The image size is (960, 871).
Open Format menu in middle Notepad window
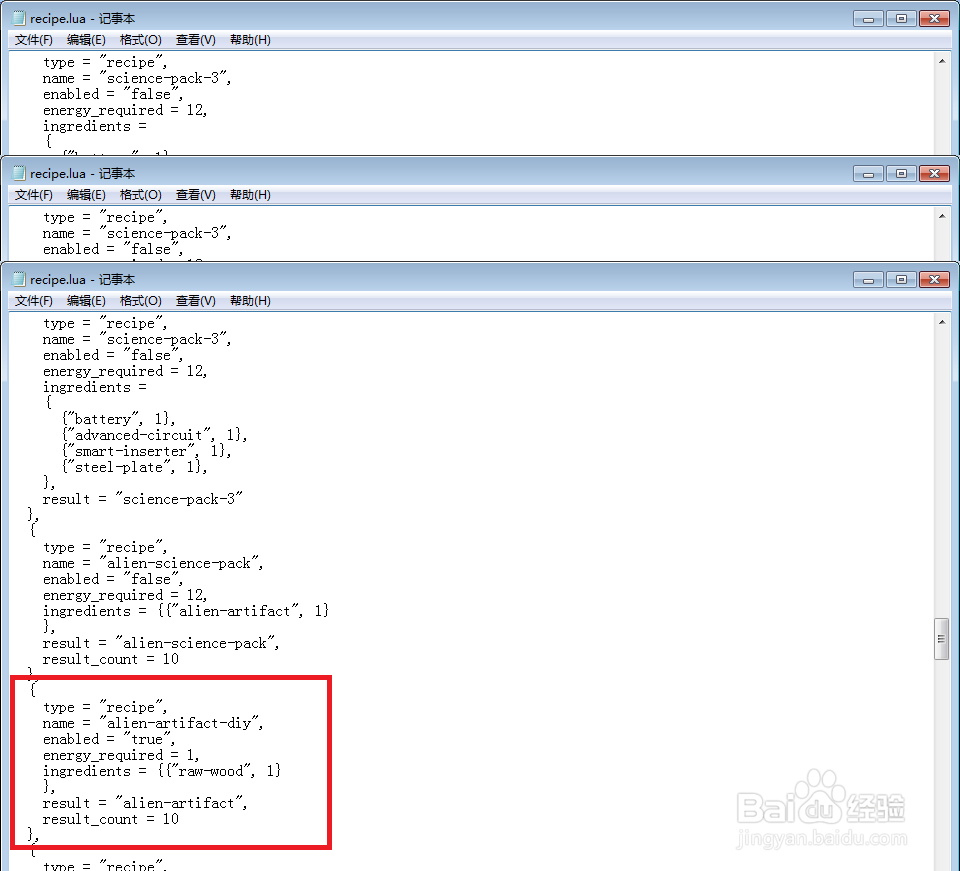[140, 195]
